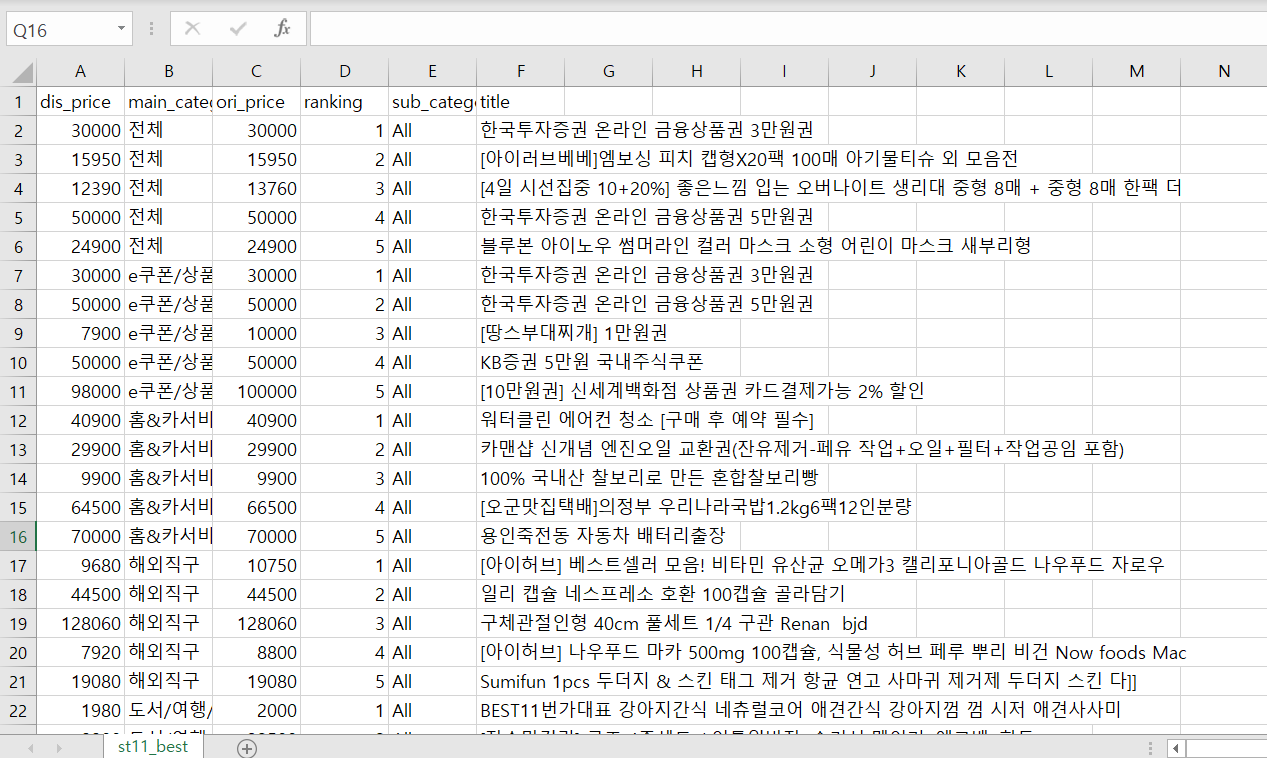Screen dimensions: 1267x758
Task: Click the previous sheet navigation arrow
Action: tap(32, 747)
